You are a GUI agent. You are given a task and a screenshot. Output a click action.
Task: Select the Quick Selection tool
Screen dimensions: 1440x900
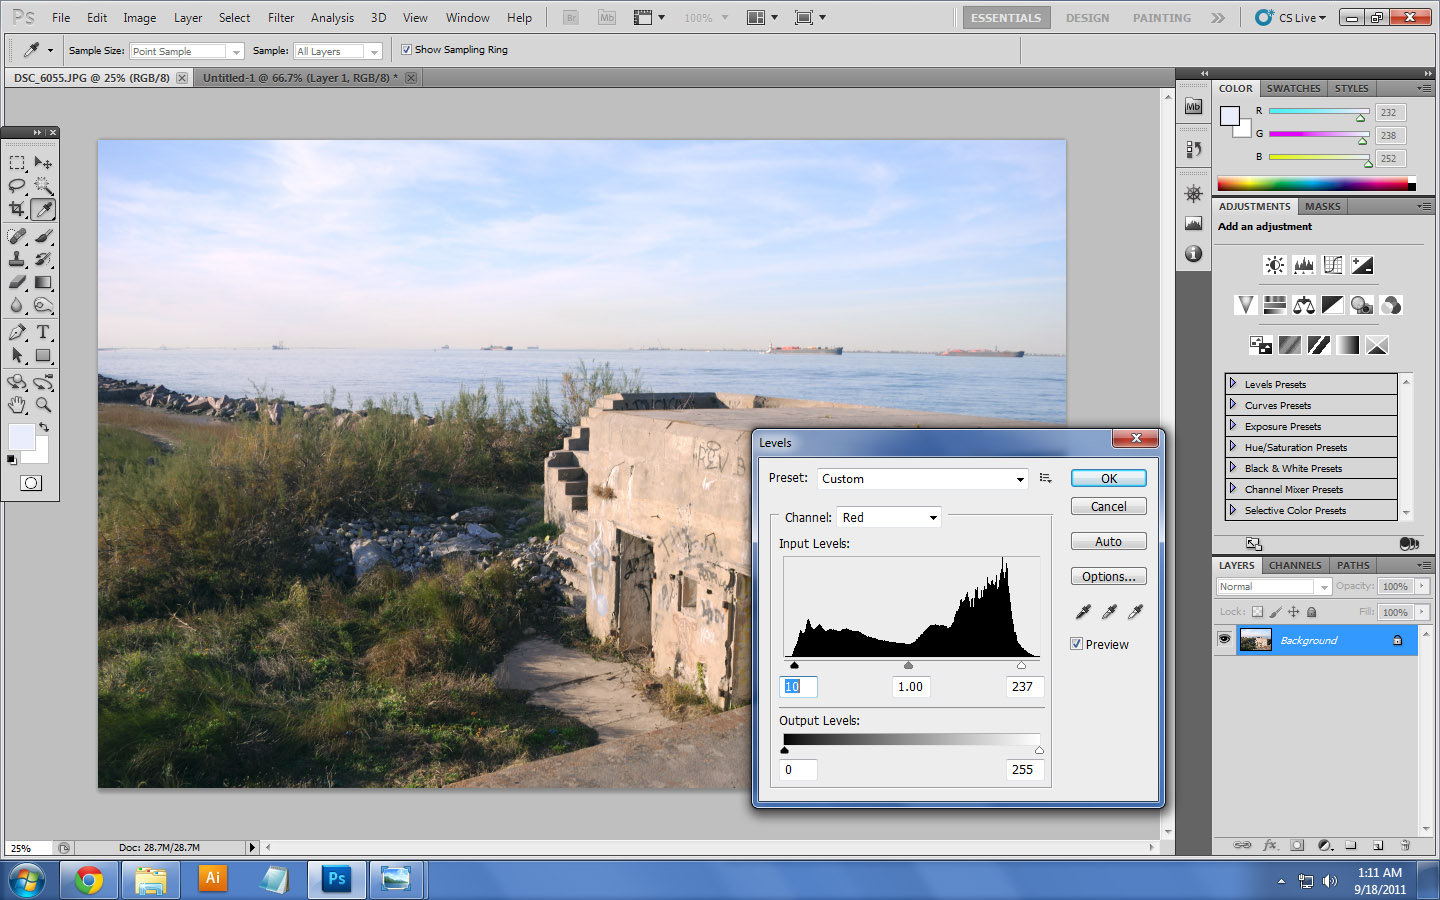(43, 186)
